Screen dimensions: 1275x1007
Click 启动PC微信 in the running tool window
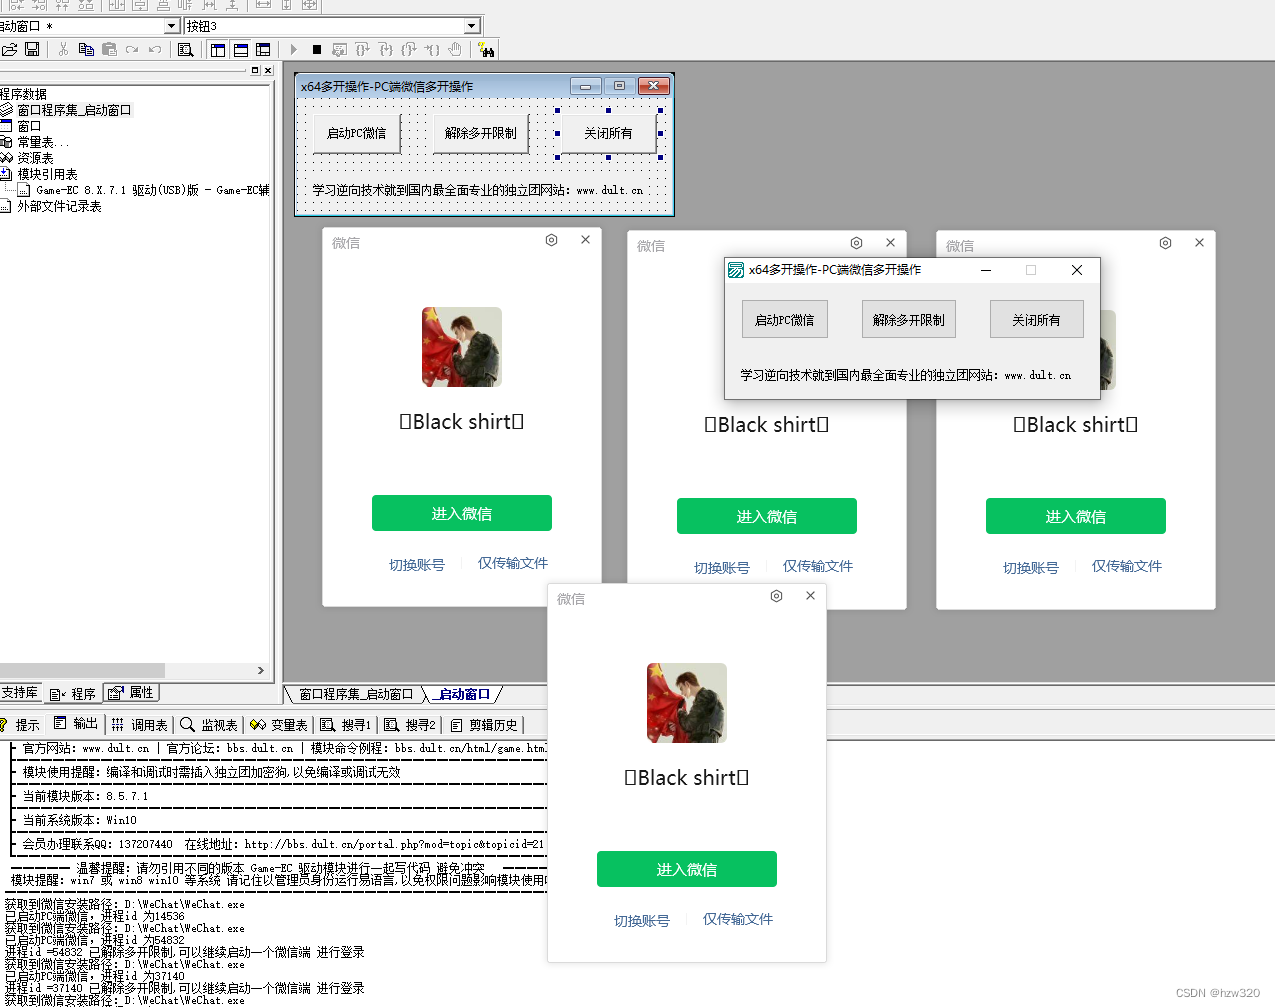pos(785,320)
